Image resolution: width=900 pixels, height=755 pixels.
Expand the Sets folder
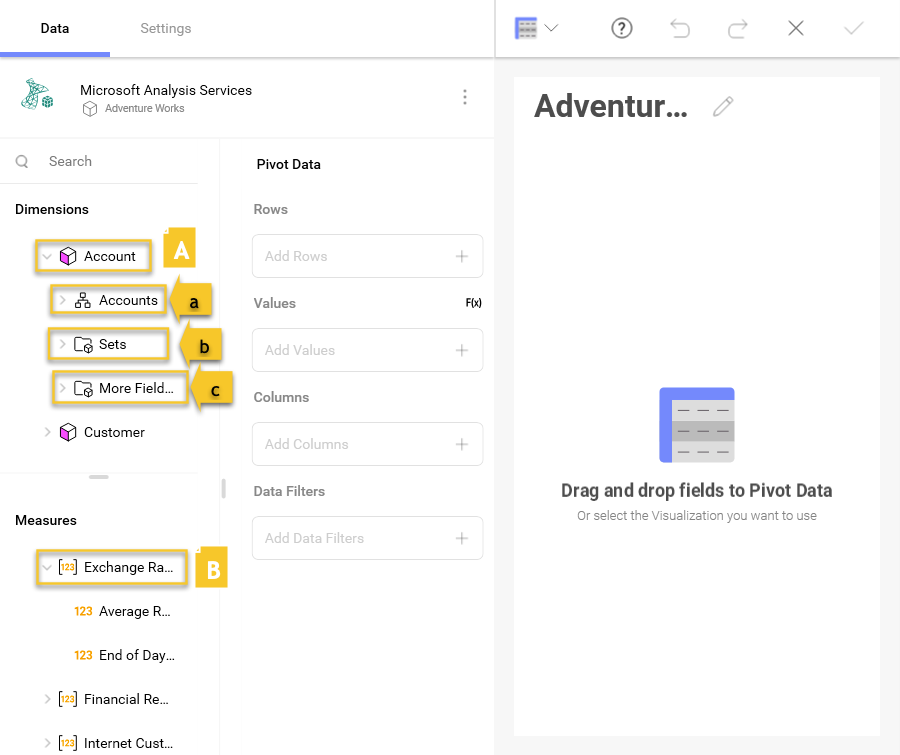pyautogui.click(x=62, y=345)
